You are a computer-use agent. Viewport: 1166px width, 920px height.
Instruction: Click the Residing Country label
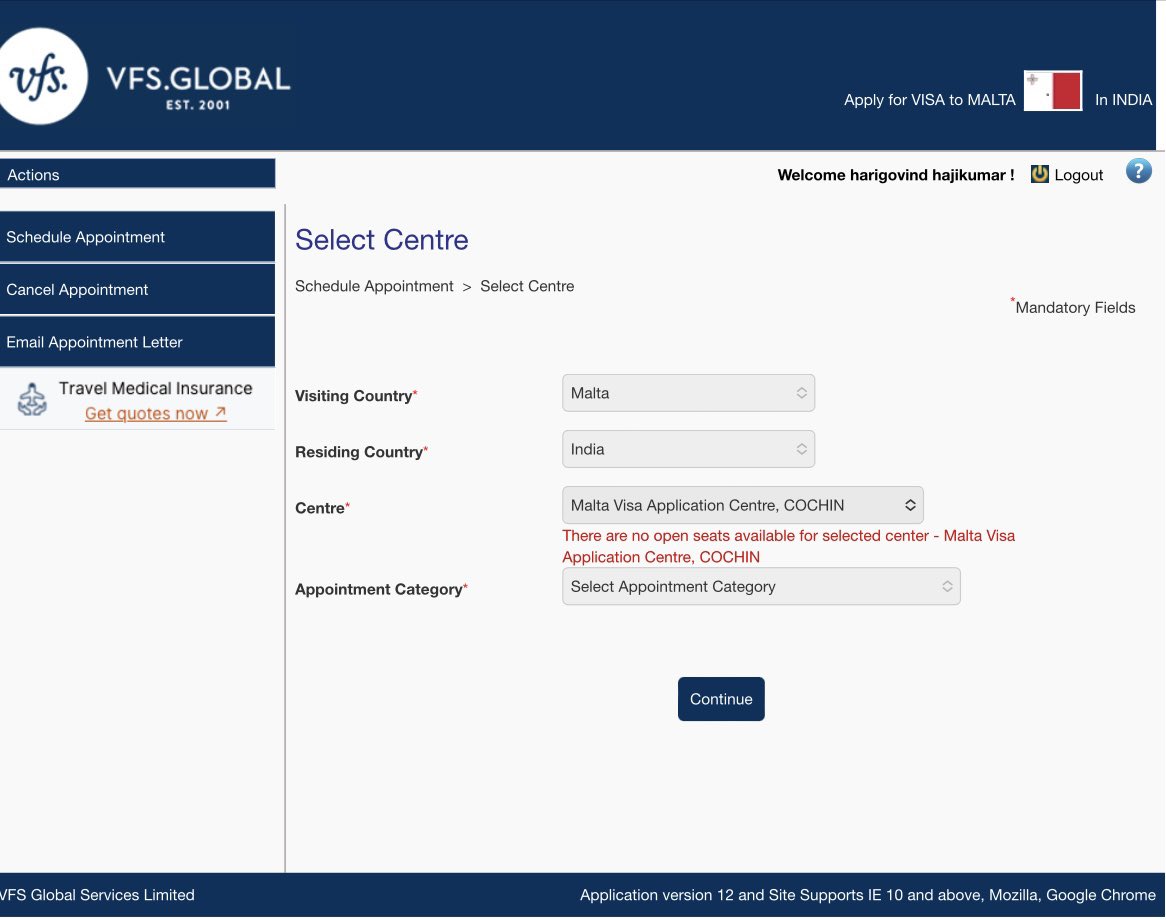[361, 451]
